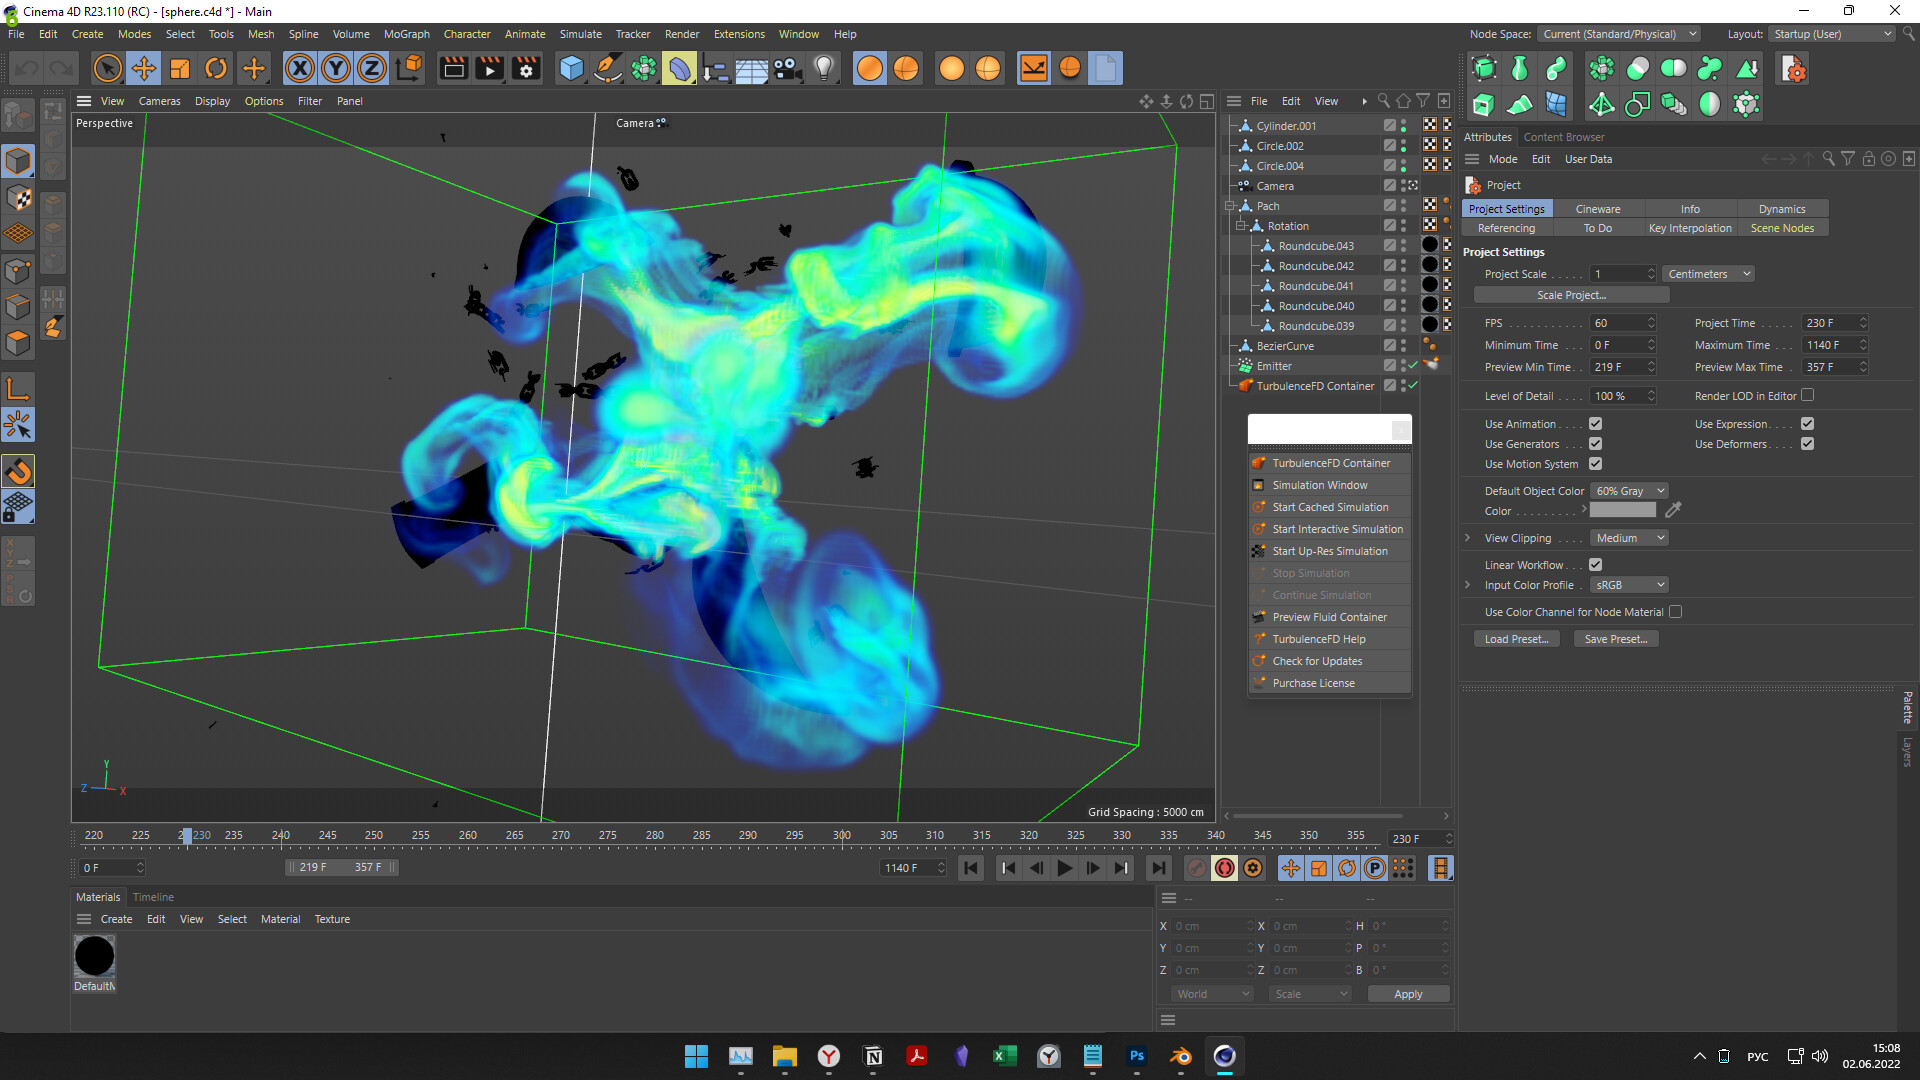Viewport: 1920px width, 1080px height.
Task: Open Edit Render Settings icon
Action: click(525, 68)
